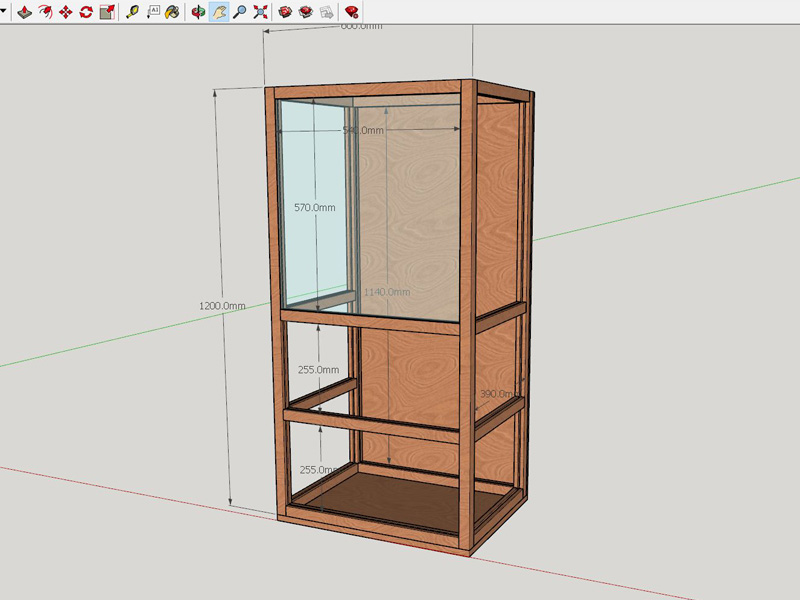Click the 1200.0mm height dimension
Screen dimensions: 800x600
click(222, 306)
